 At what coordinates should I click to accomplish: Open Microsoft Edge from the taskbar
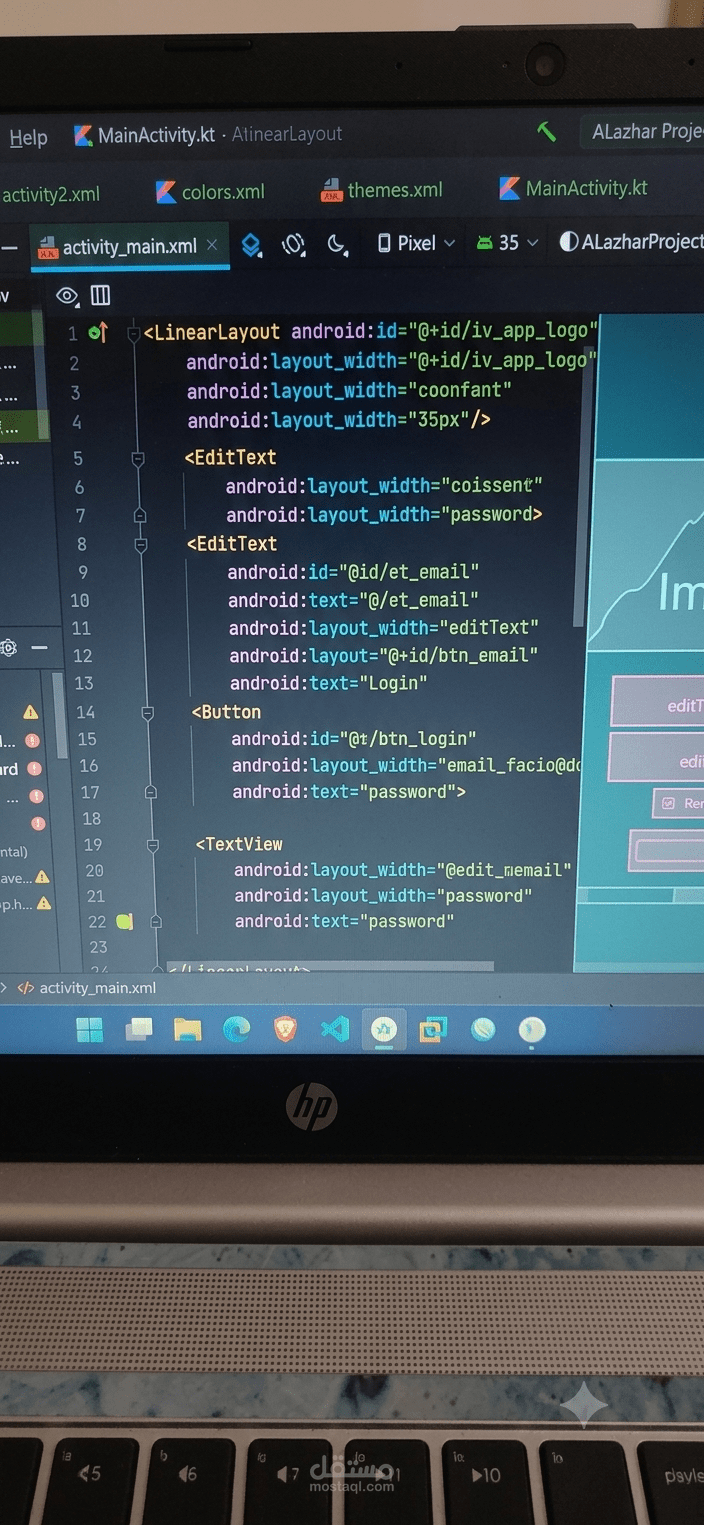[237, 1029]
